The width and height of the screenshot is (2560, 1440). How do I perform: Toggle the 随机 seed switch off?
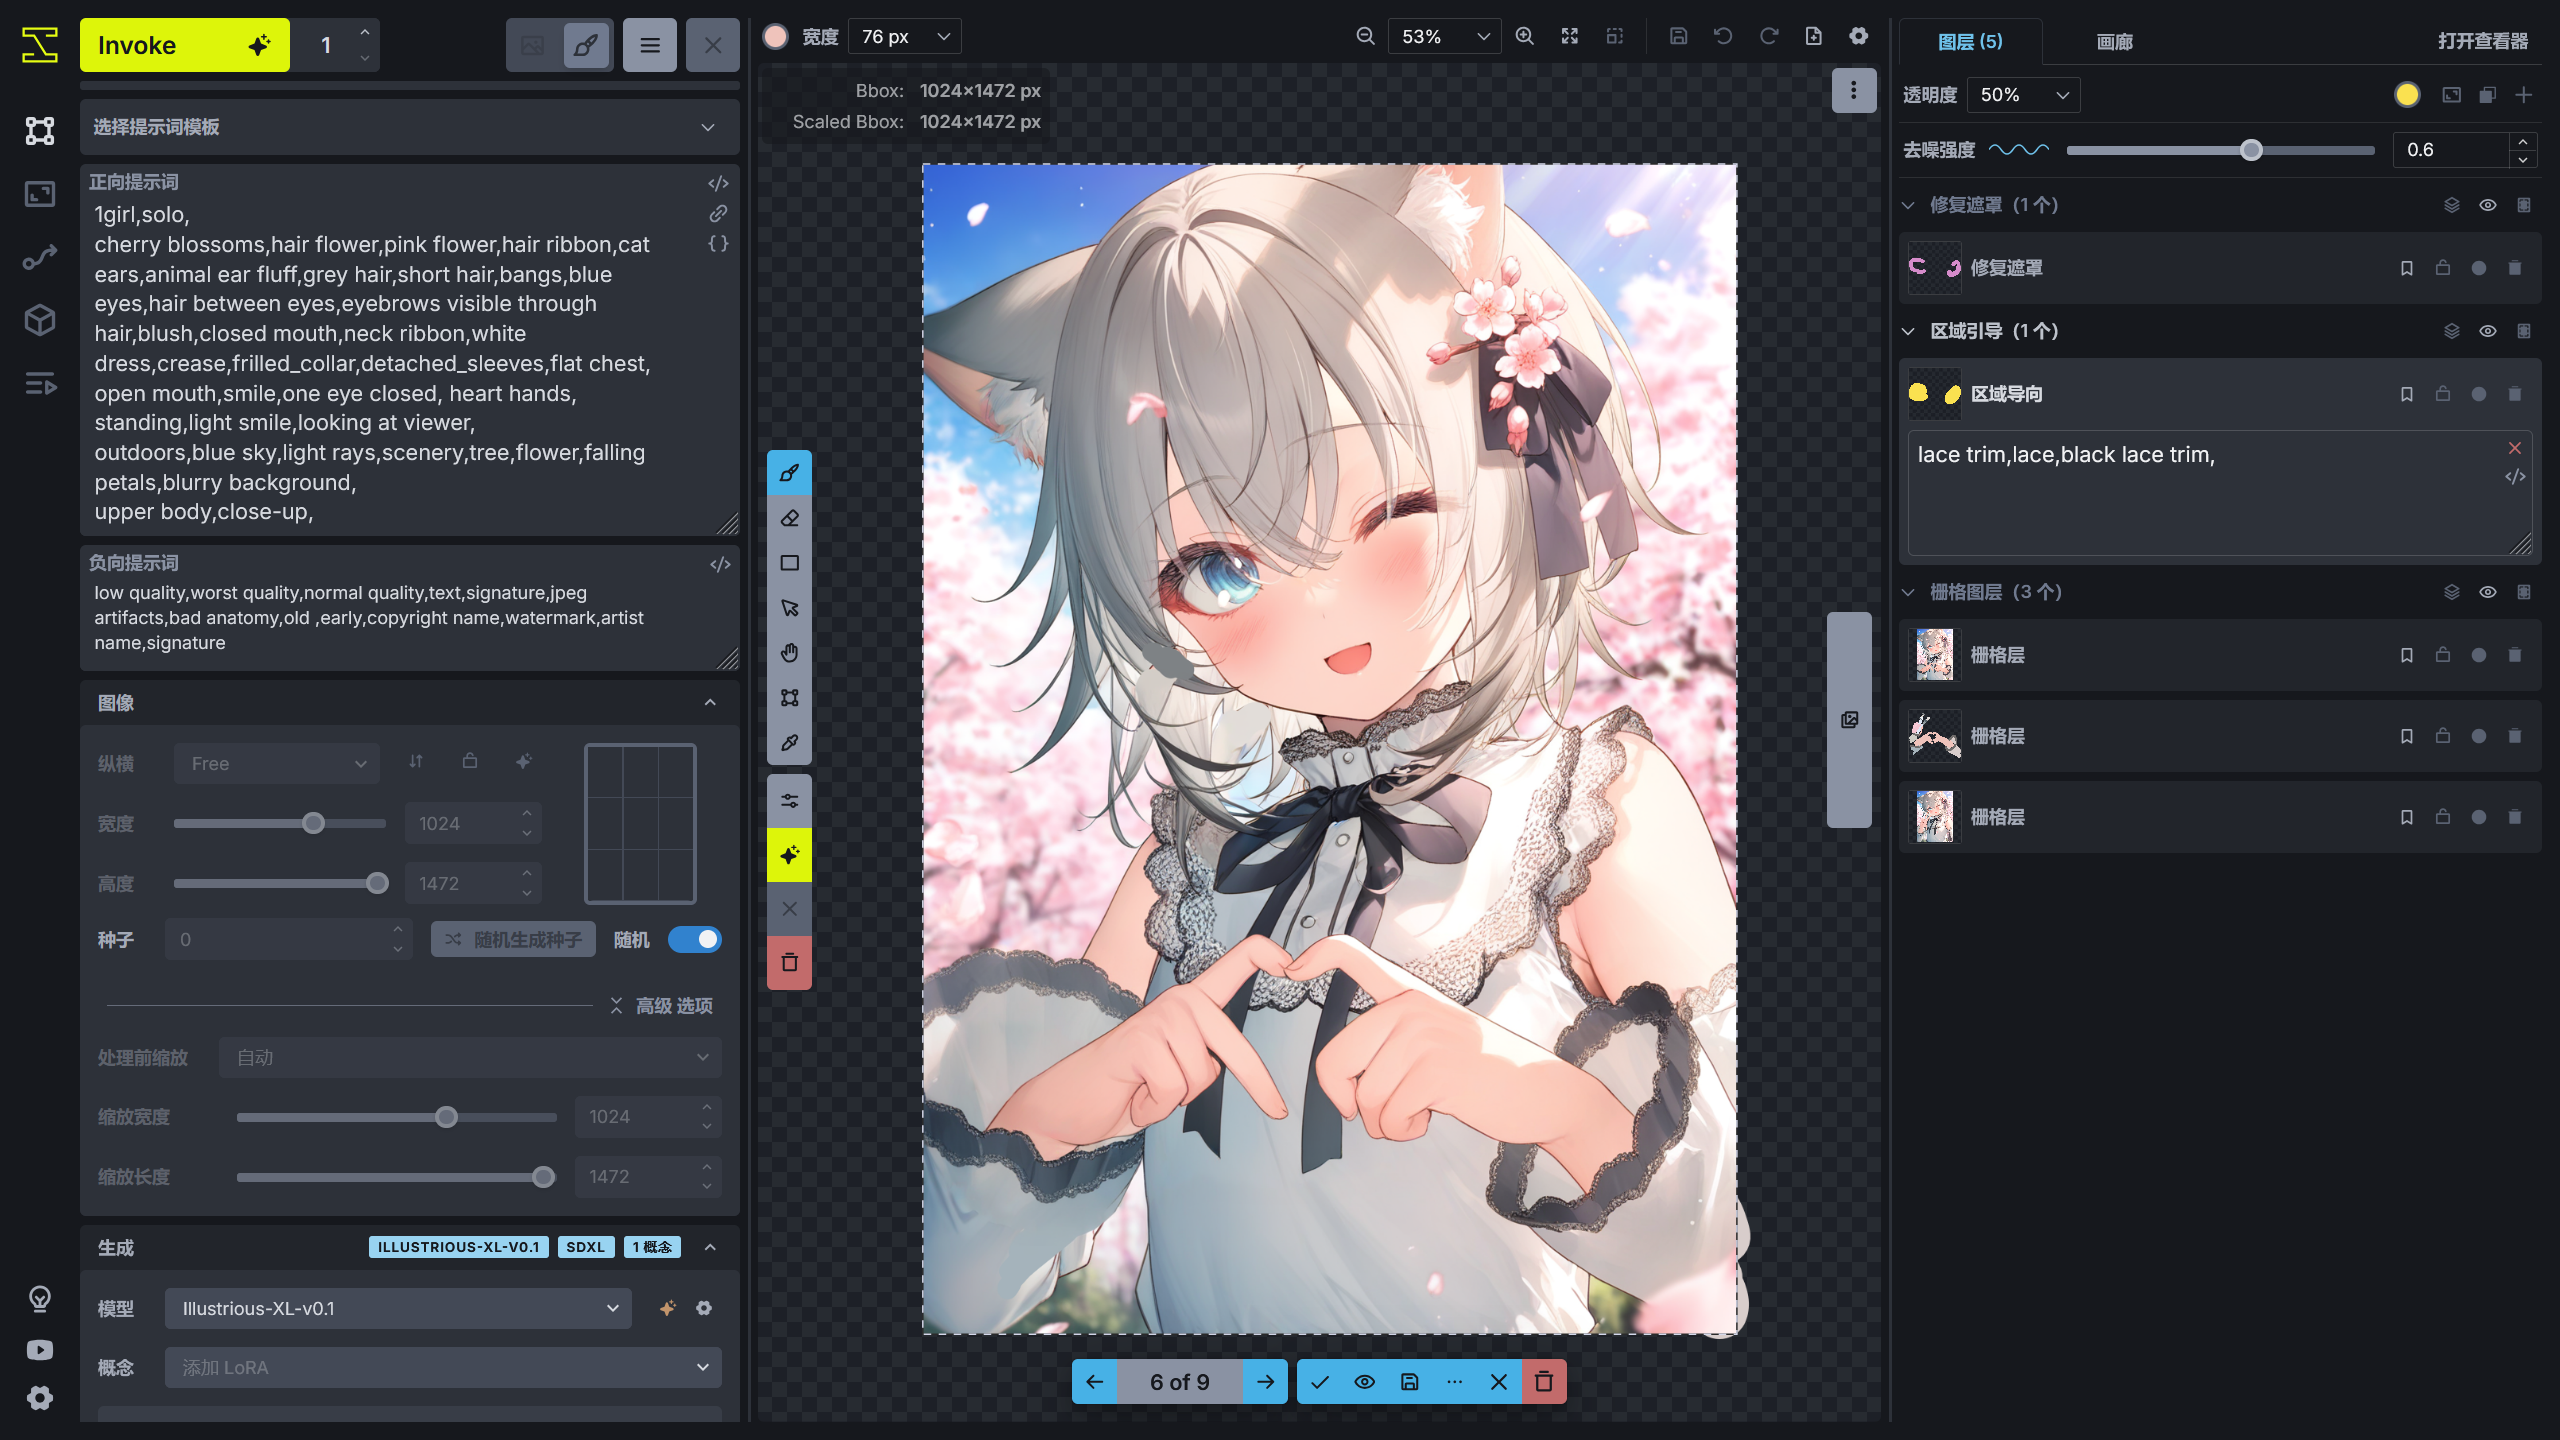tap(695, 939)
